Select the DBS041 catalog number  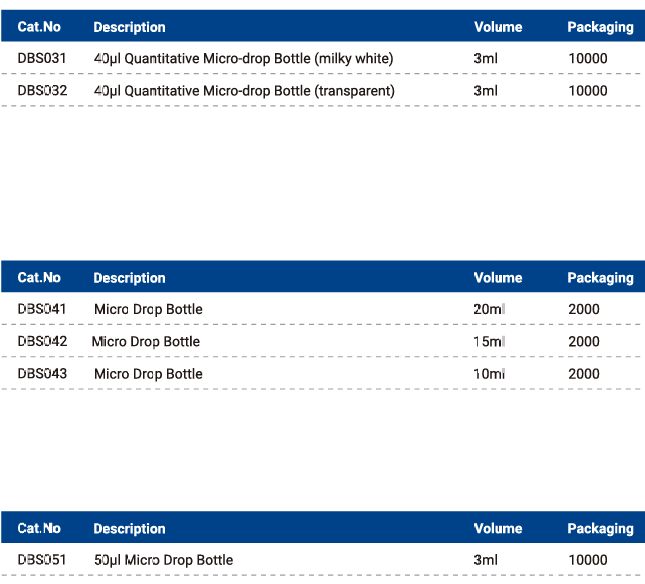tap(42, 309)
